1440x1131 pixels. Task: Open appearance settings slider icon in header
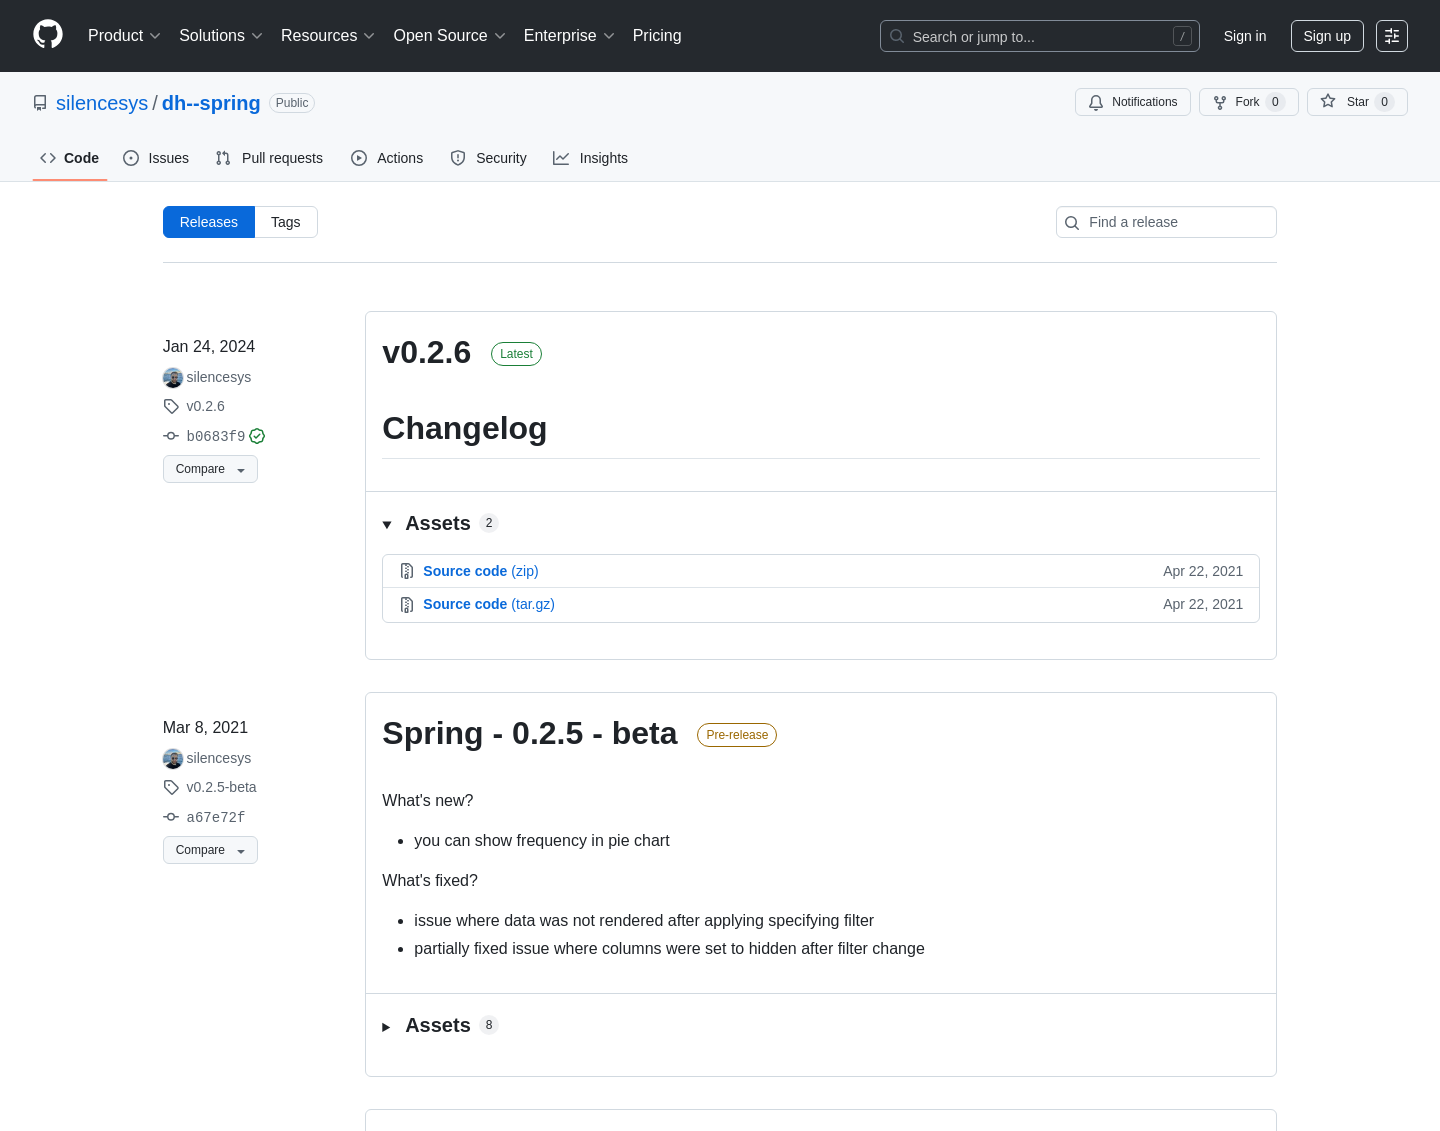click(1392, 36)
